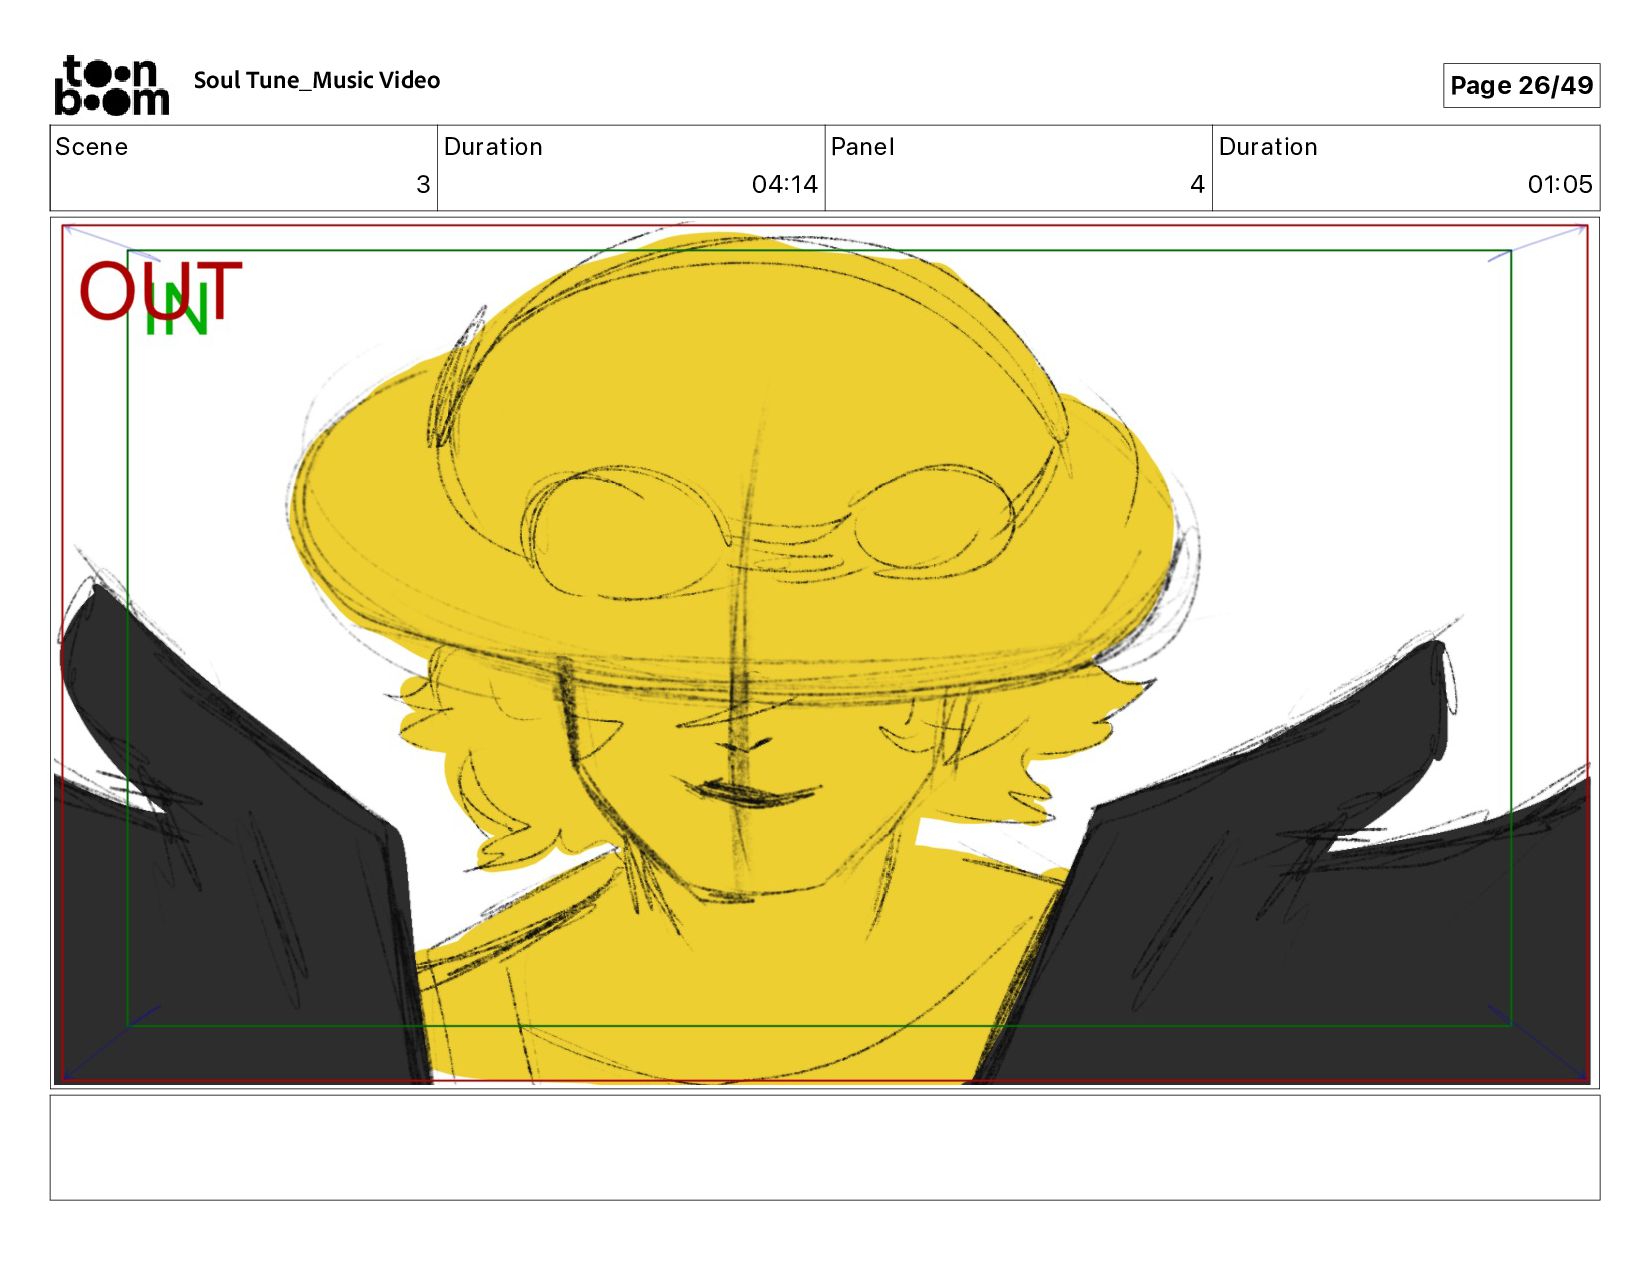Click the scene duration value '04:14'

[785, 185]
